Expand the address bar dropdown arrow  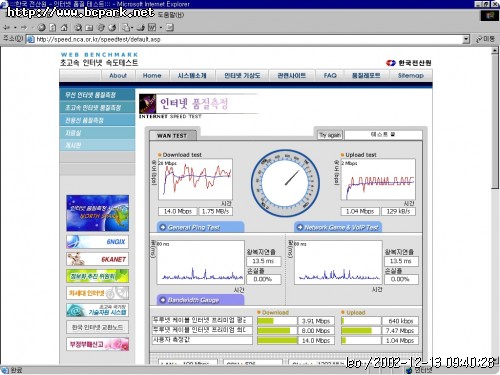(x=466, y=39)
